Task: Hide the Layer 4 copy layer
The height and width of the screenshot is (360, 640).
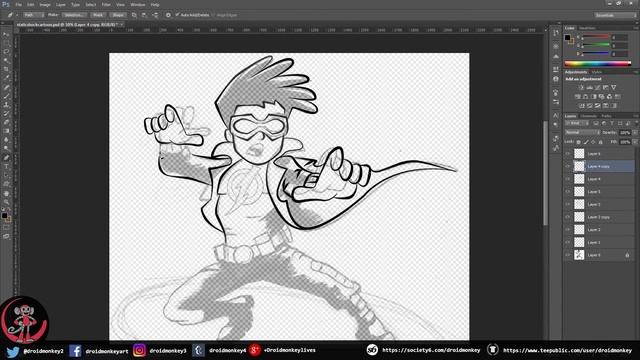Action: point(567,167)
